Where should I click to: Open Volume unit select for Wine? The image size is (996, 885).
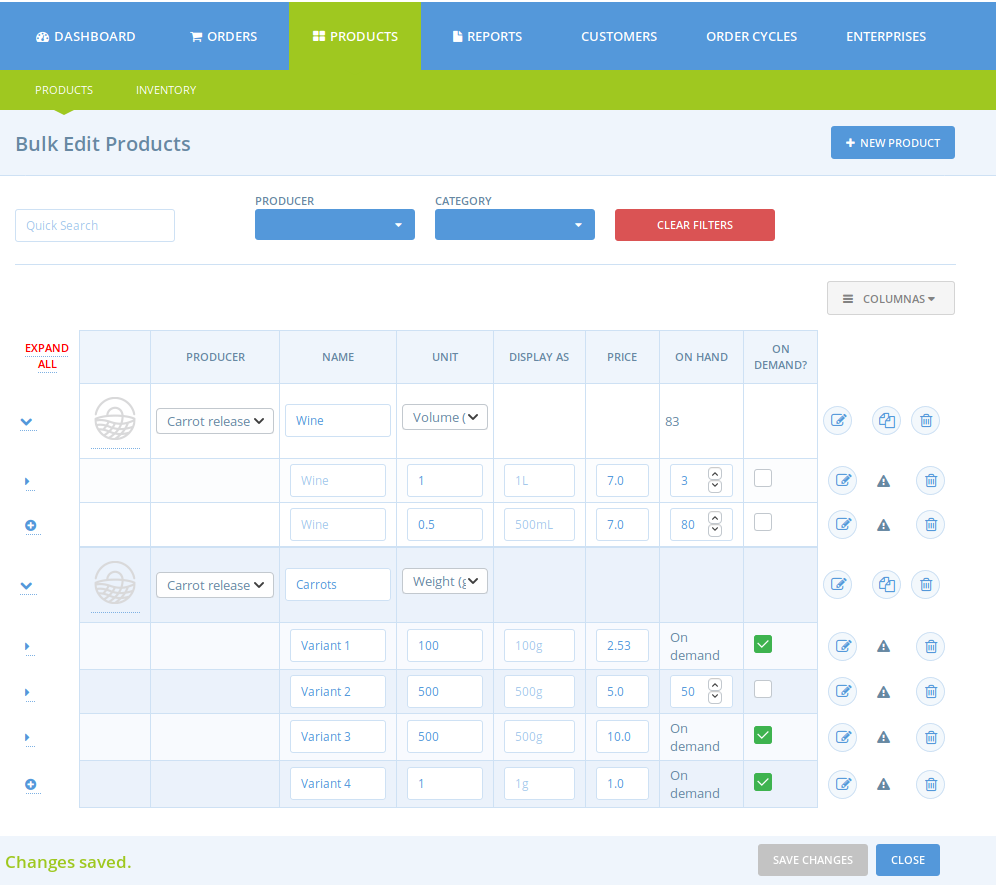[445, 417]
